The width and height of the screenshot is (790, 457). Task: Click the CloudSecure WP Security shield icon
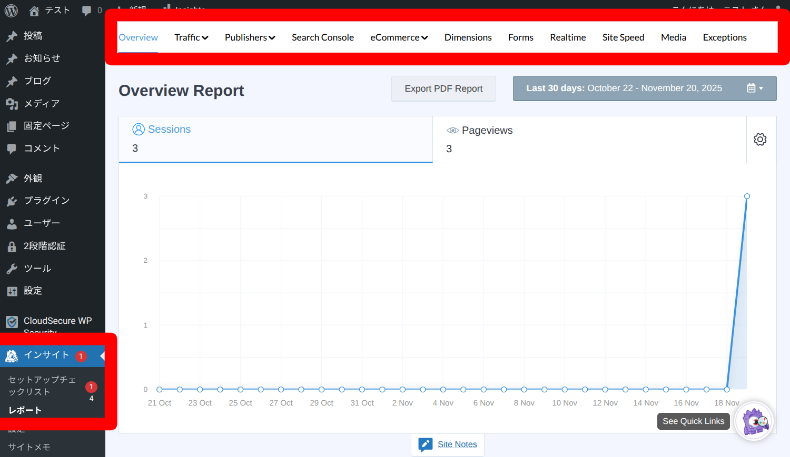(12, 322)
